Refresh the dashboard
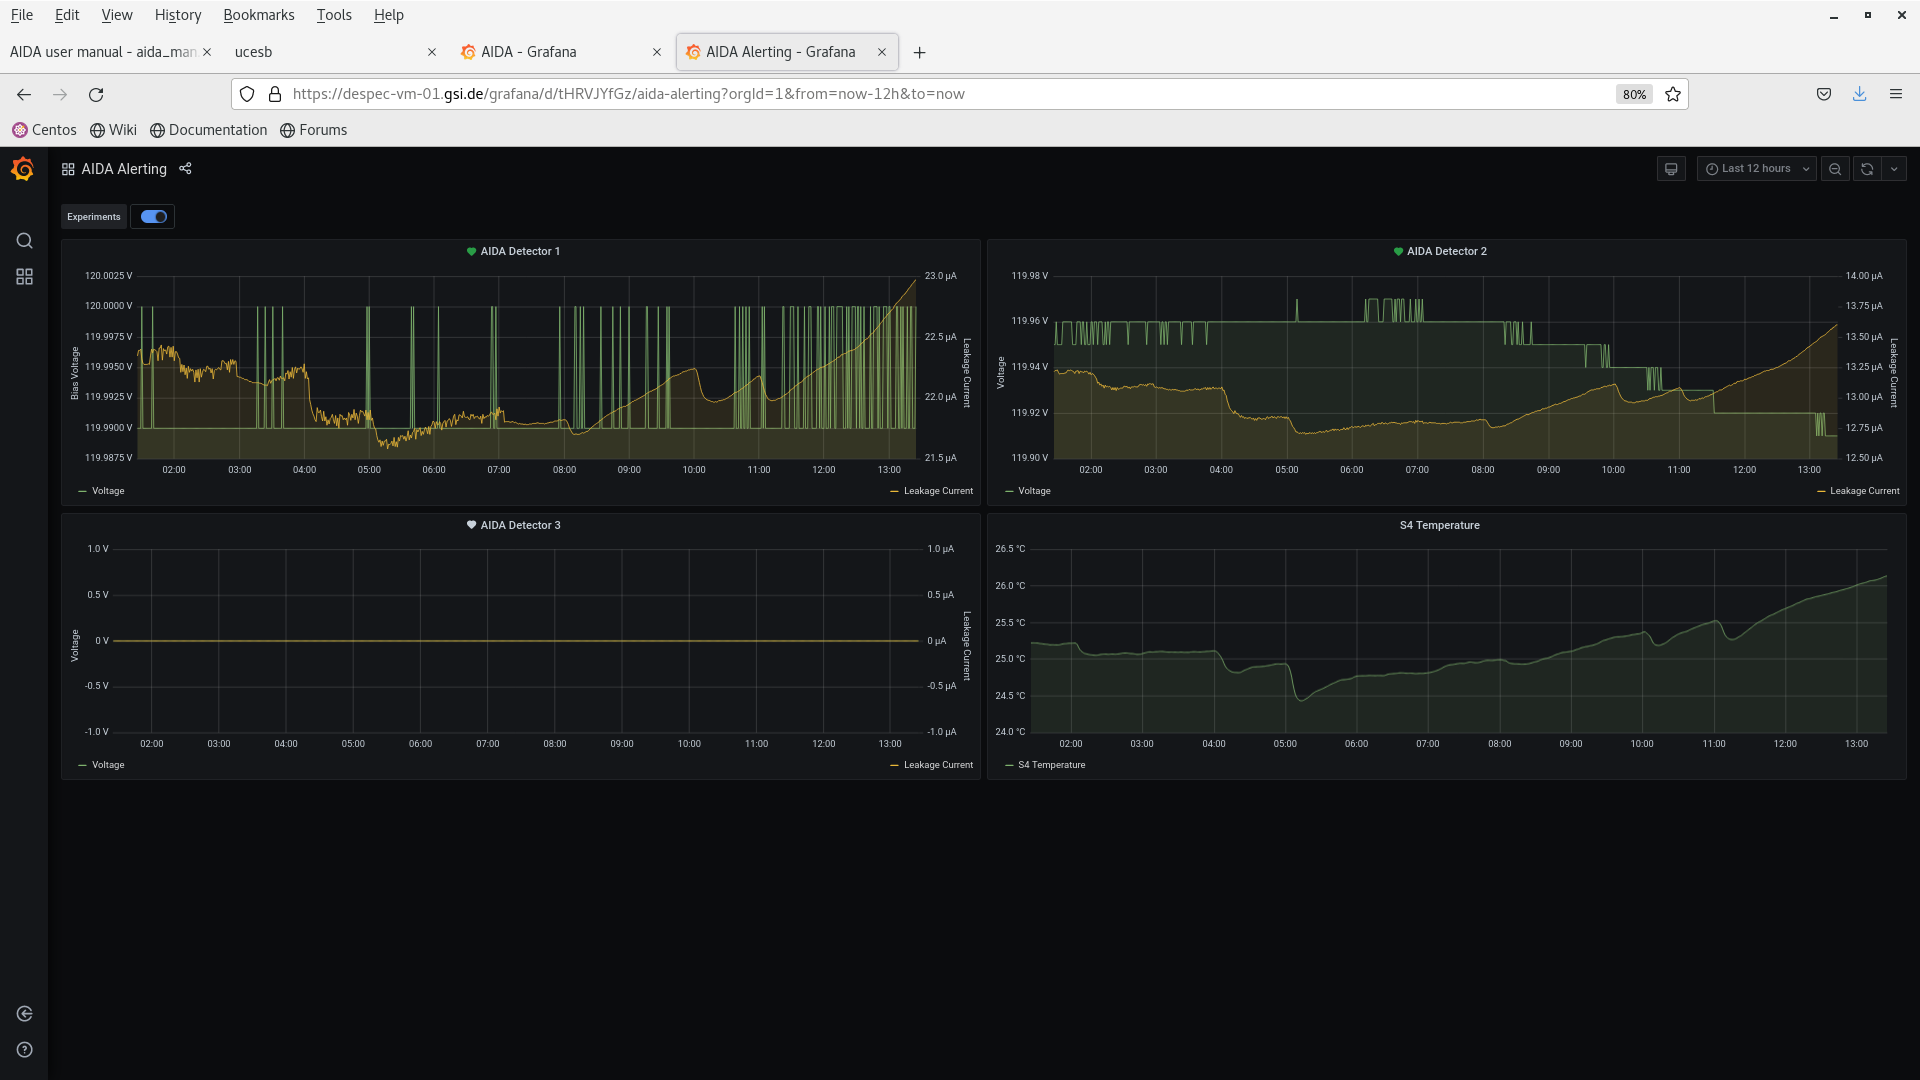Screen dimensions: 1920x1080 (1867, 169)
